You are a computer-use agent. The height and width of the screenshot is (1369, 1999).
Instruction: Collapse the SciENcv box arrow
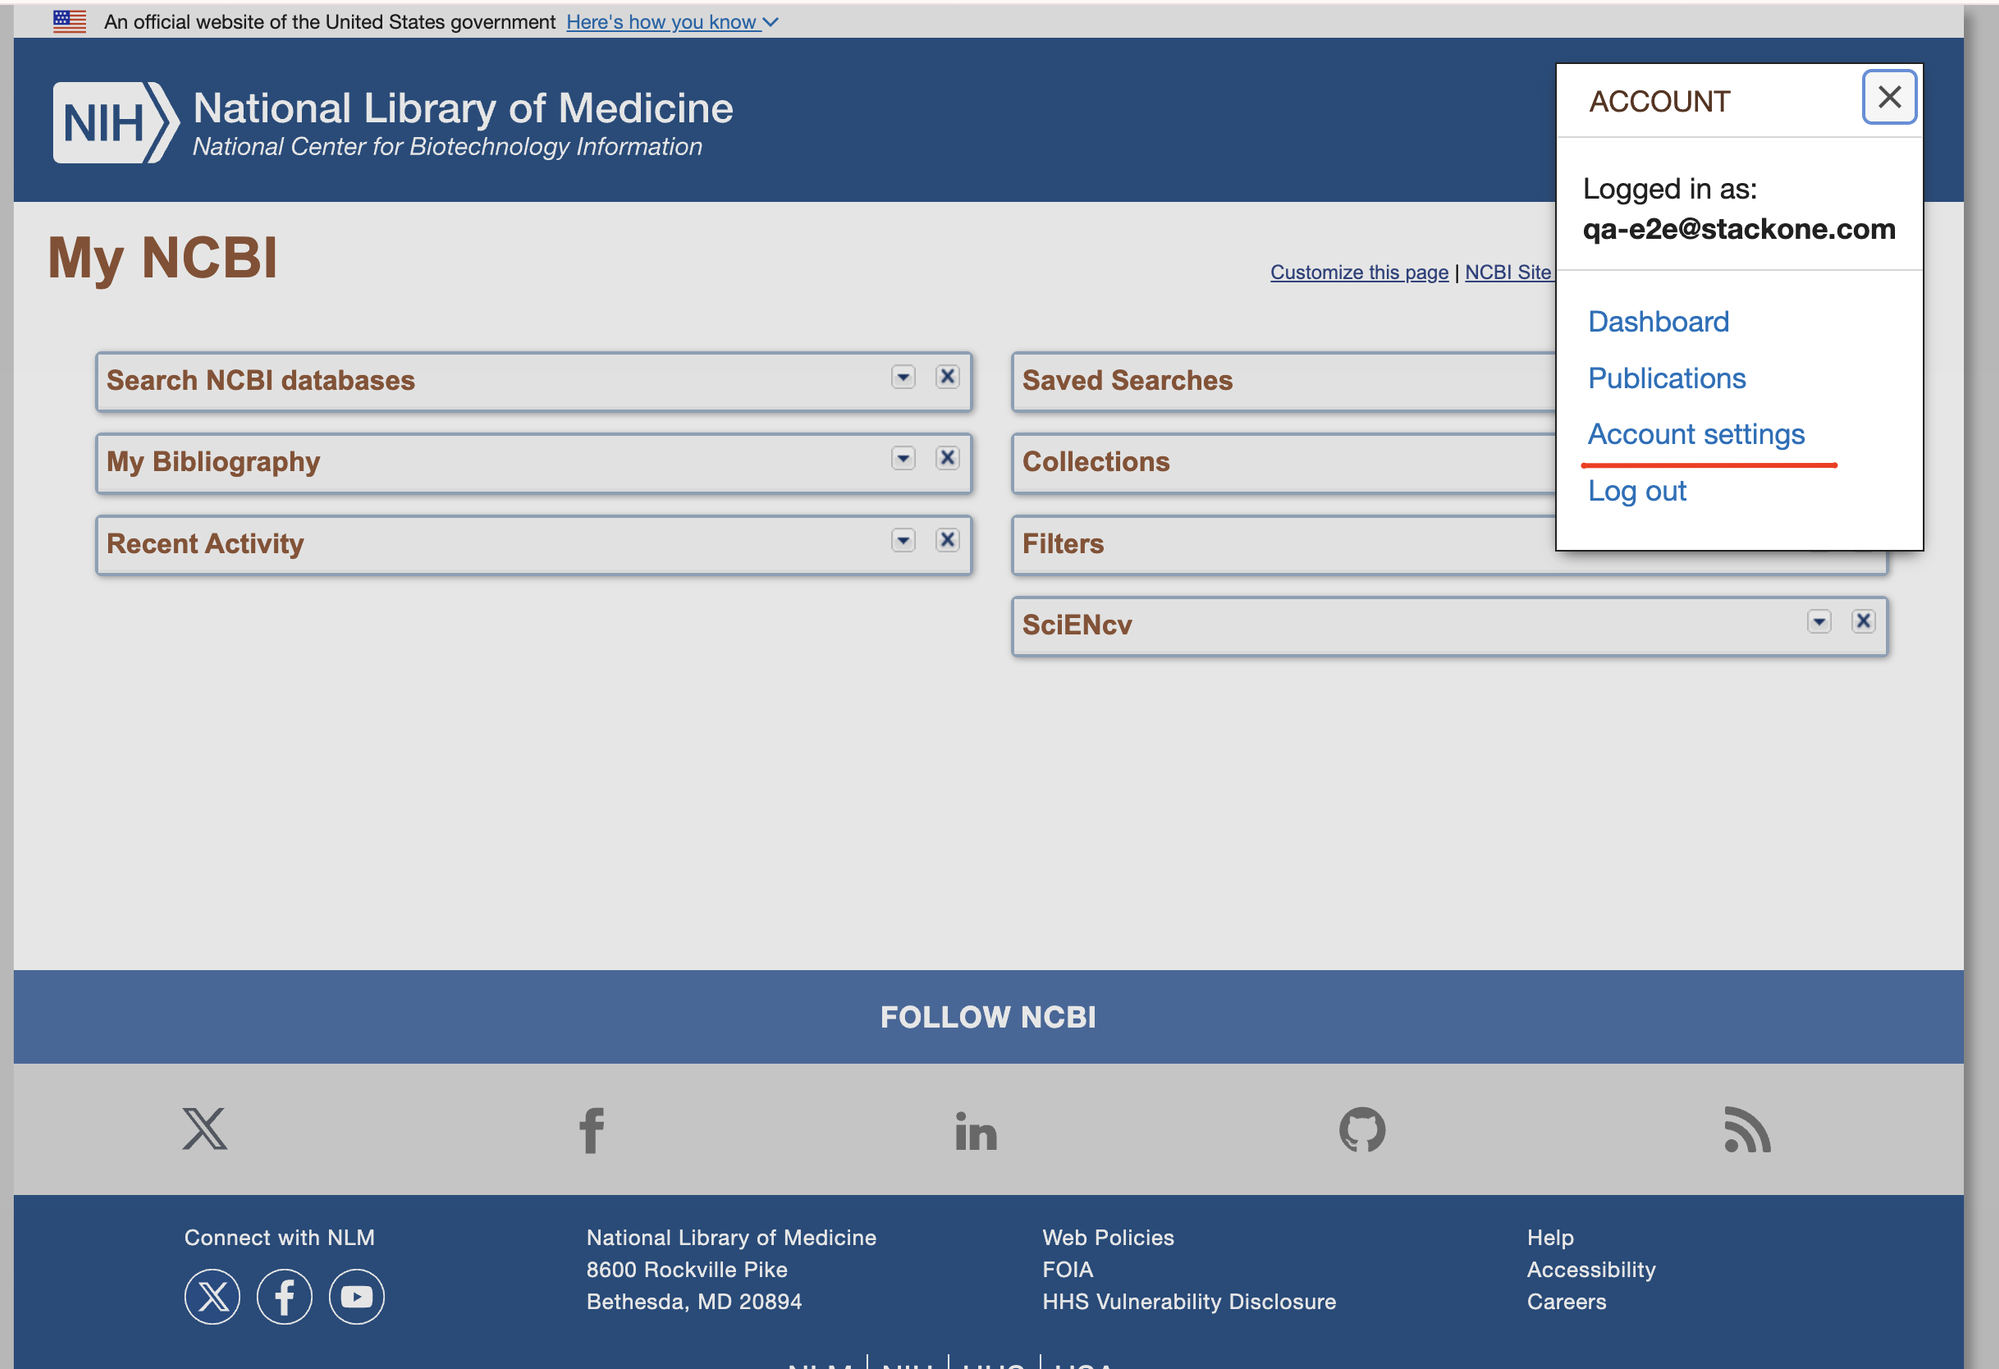point(1819,622)
